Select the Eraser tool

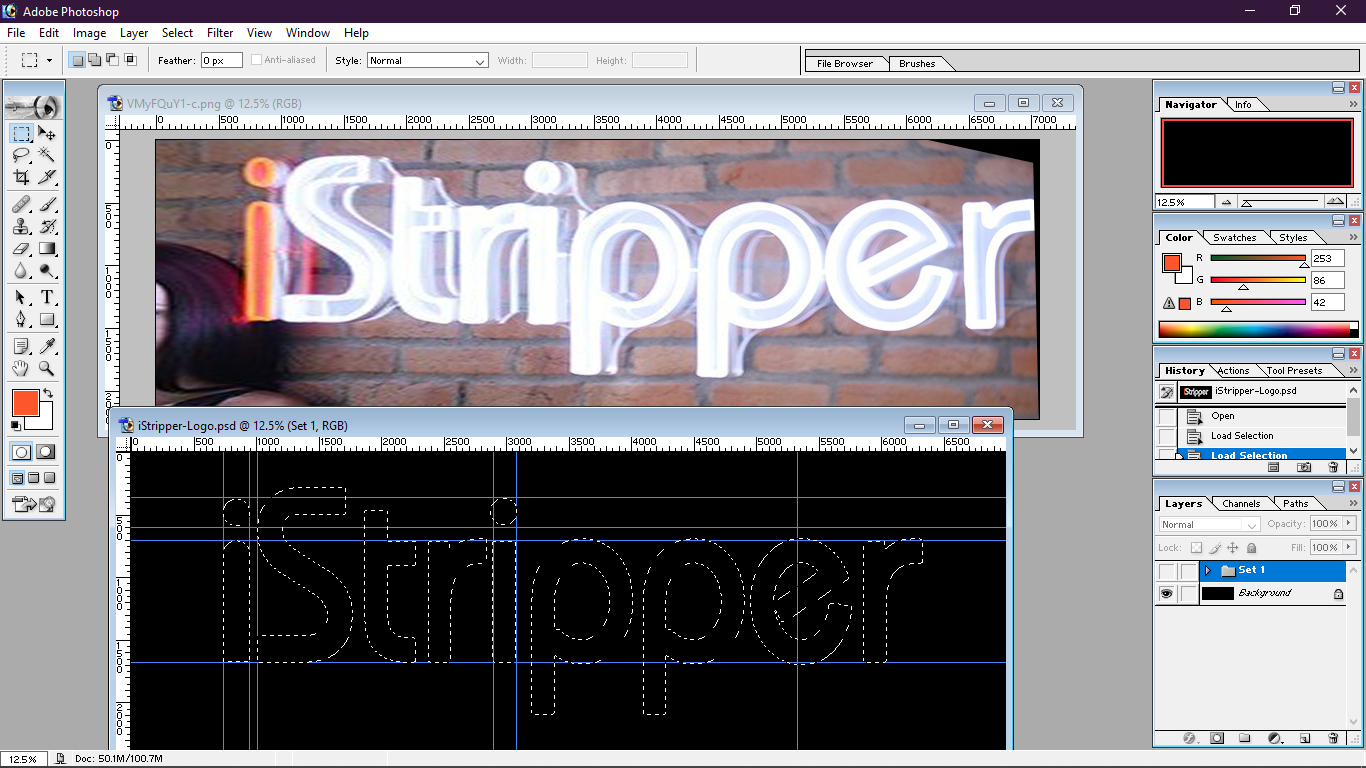point(21,248)
